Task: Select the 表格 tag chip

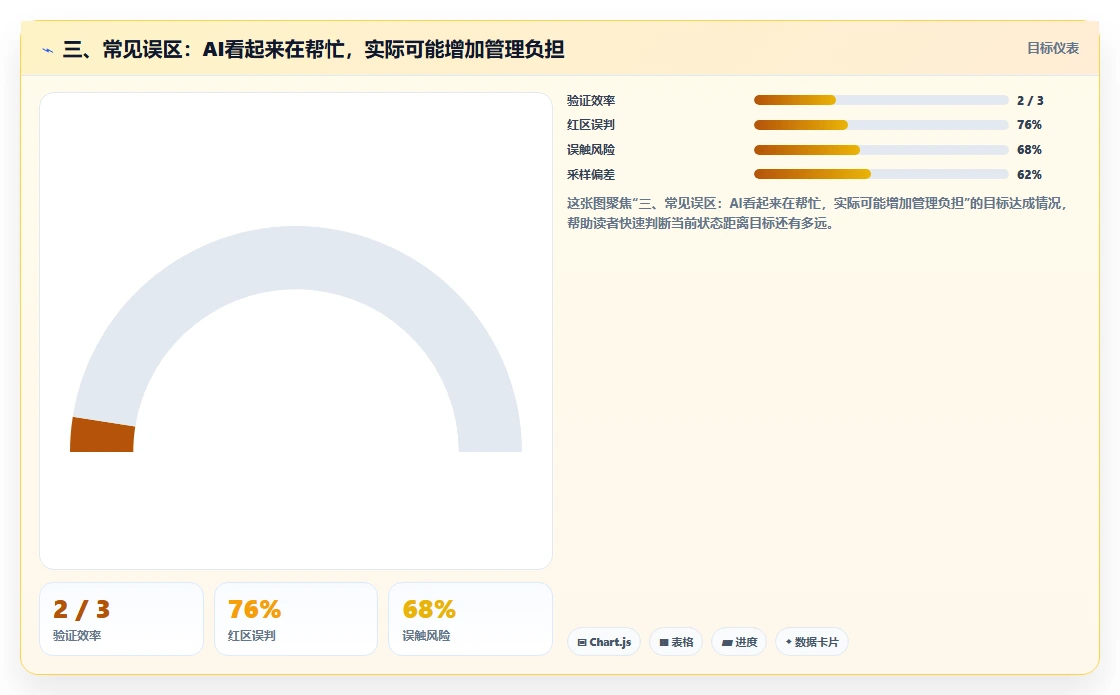Action: (676, 642)
